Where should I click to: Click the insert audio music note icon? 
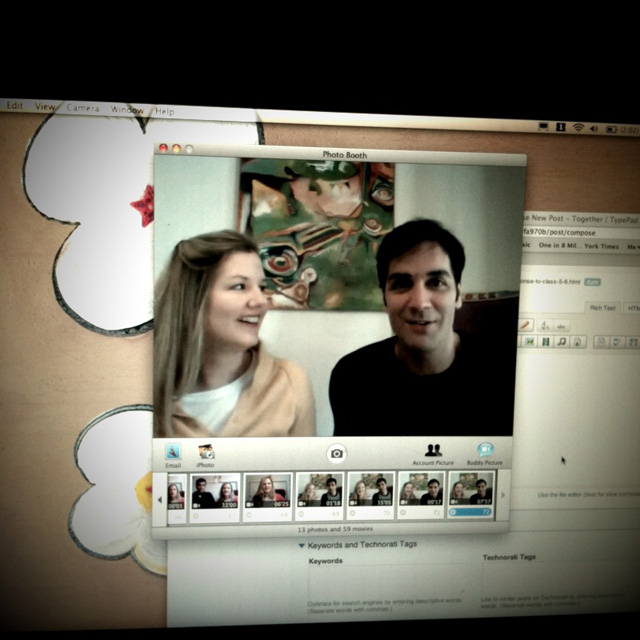562,342
